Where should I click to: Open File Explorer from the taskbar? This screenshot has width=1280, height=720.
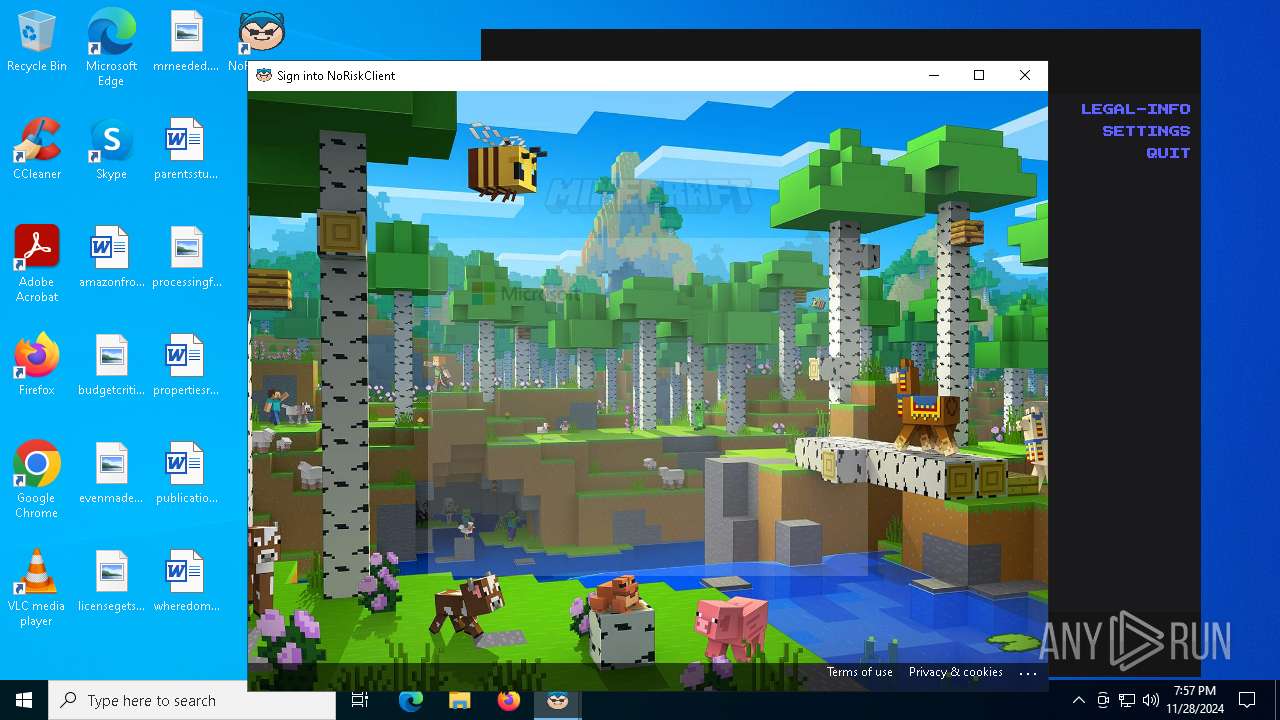tap(459, 700)
